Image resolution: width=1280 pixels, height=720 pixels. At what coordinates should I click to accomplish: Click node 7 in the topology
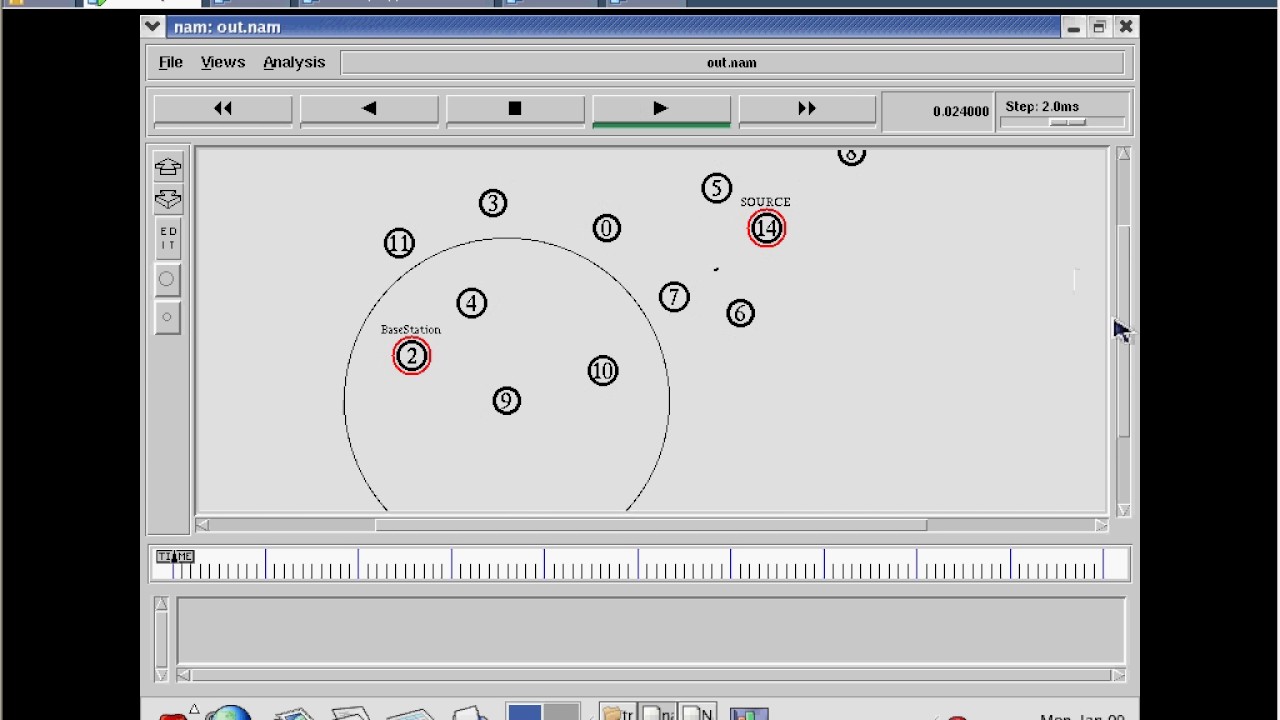674,297
